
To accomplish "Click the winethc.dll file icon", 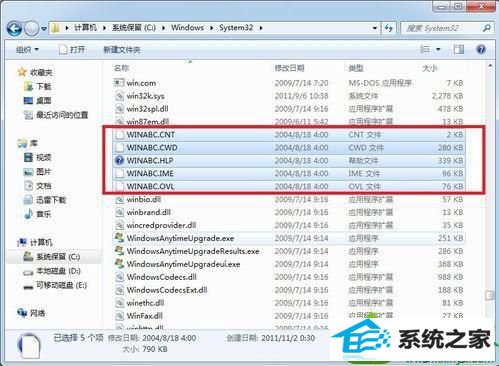I will coord(119,303).
